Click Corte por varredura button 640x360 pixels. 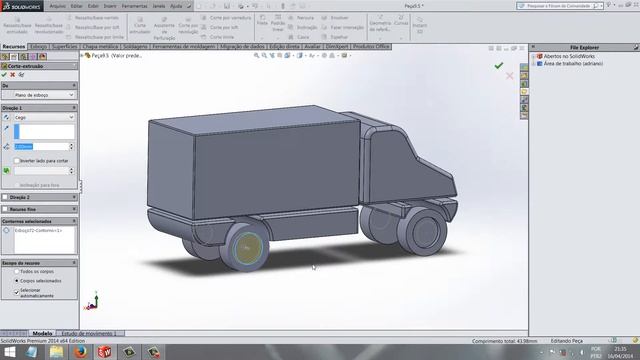(226, 18)
